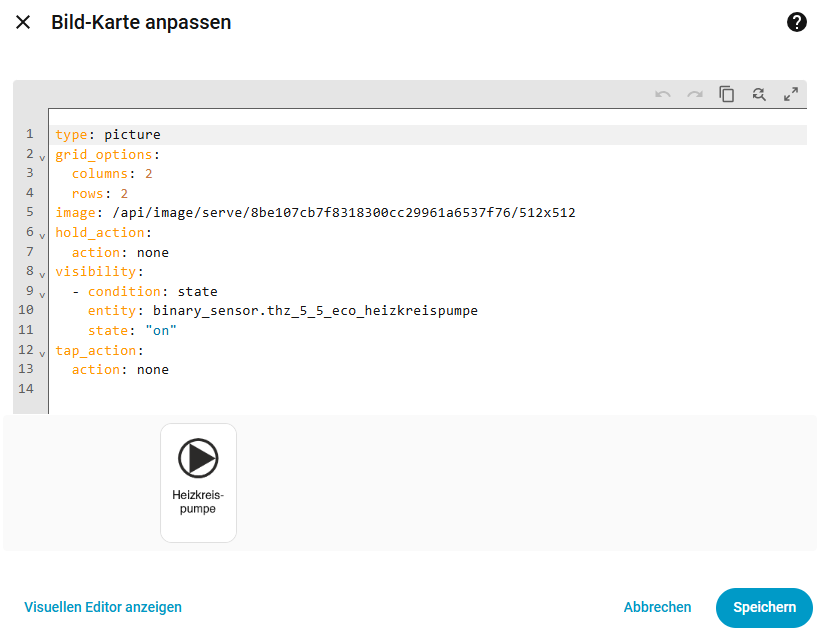The width and height of the screenshot is (818, 638).
Task: Save the card with Speichern
Action: [x=764, y=607]
